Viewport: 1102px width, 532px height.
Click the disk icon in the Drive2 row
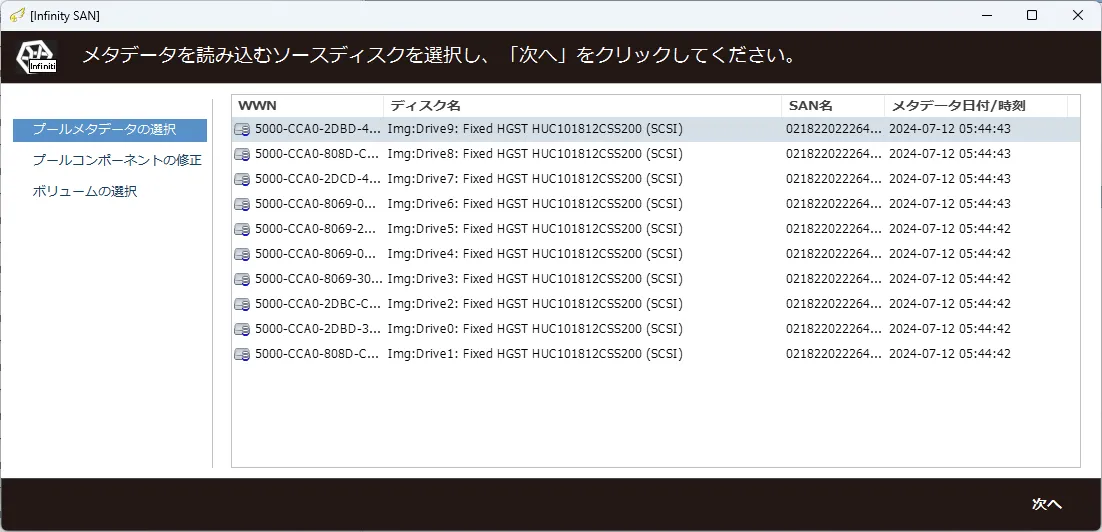click(242, 304)
